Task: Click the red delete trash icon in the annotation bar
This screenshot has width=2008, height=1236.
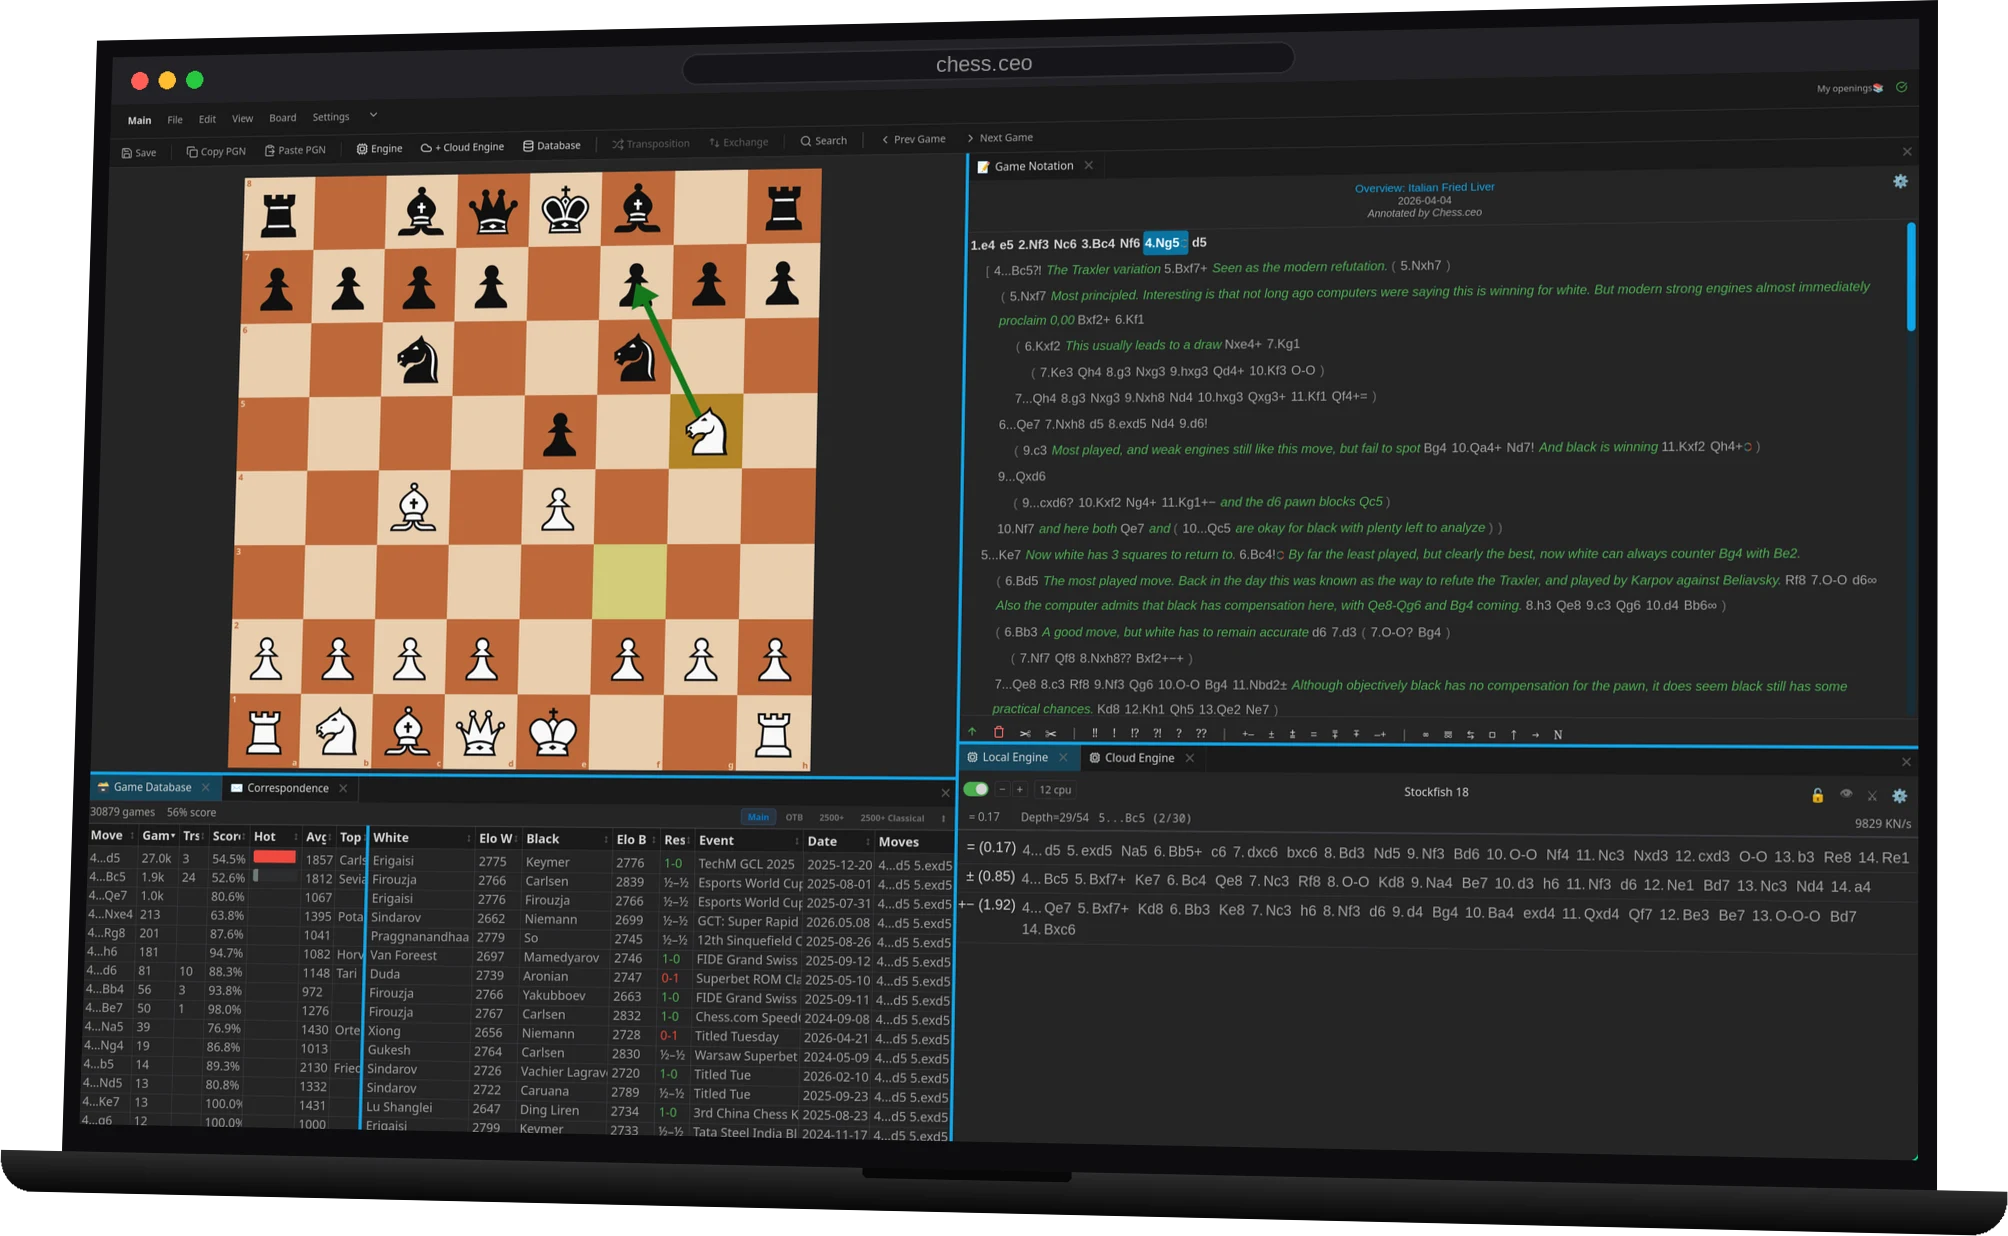Action: (998, 732)
